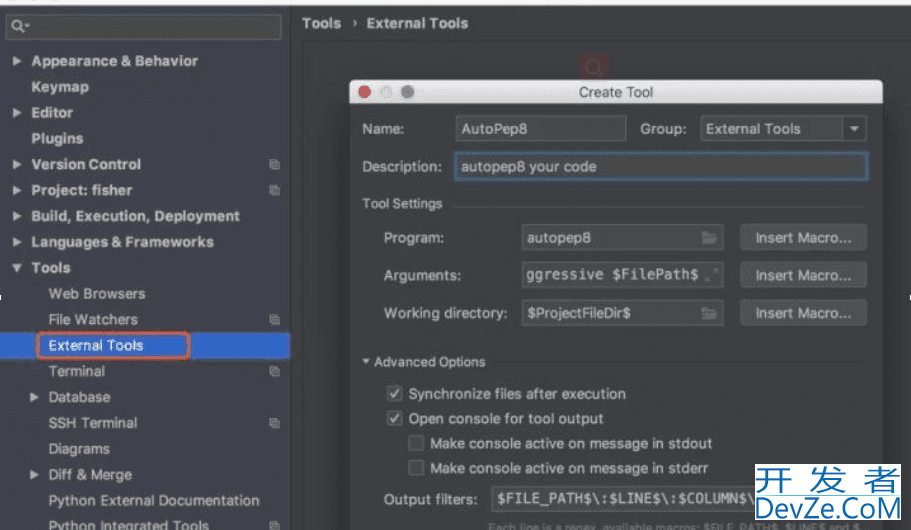Click the Working directory field with $ProjectFileDir$
The height and width of the screenshot is (530, 911).
622,313
